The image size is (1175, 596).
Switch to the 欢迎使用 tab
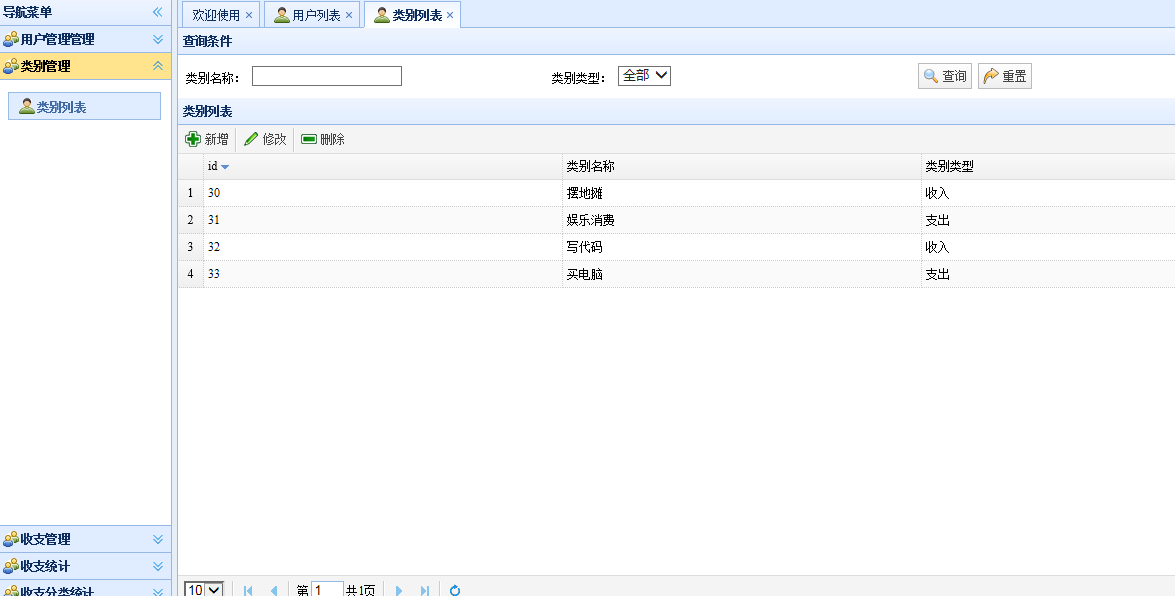point(216,15)
